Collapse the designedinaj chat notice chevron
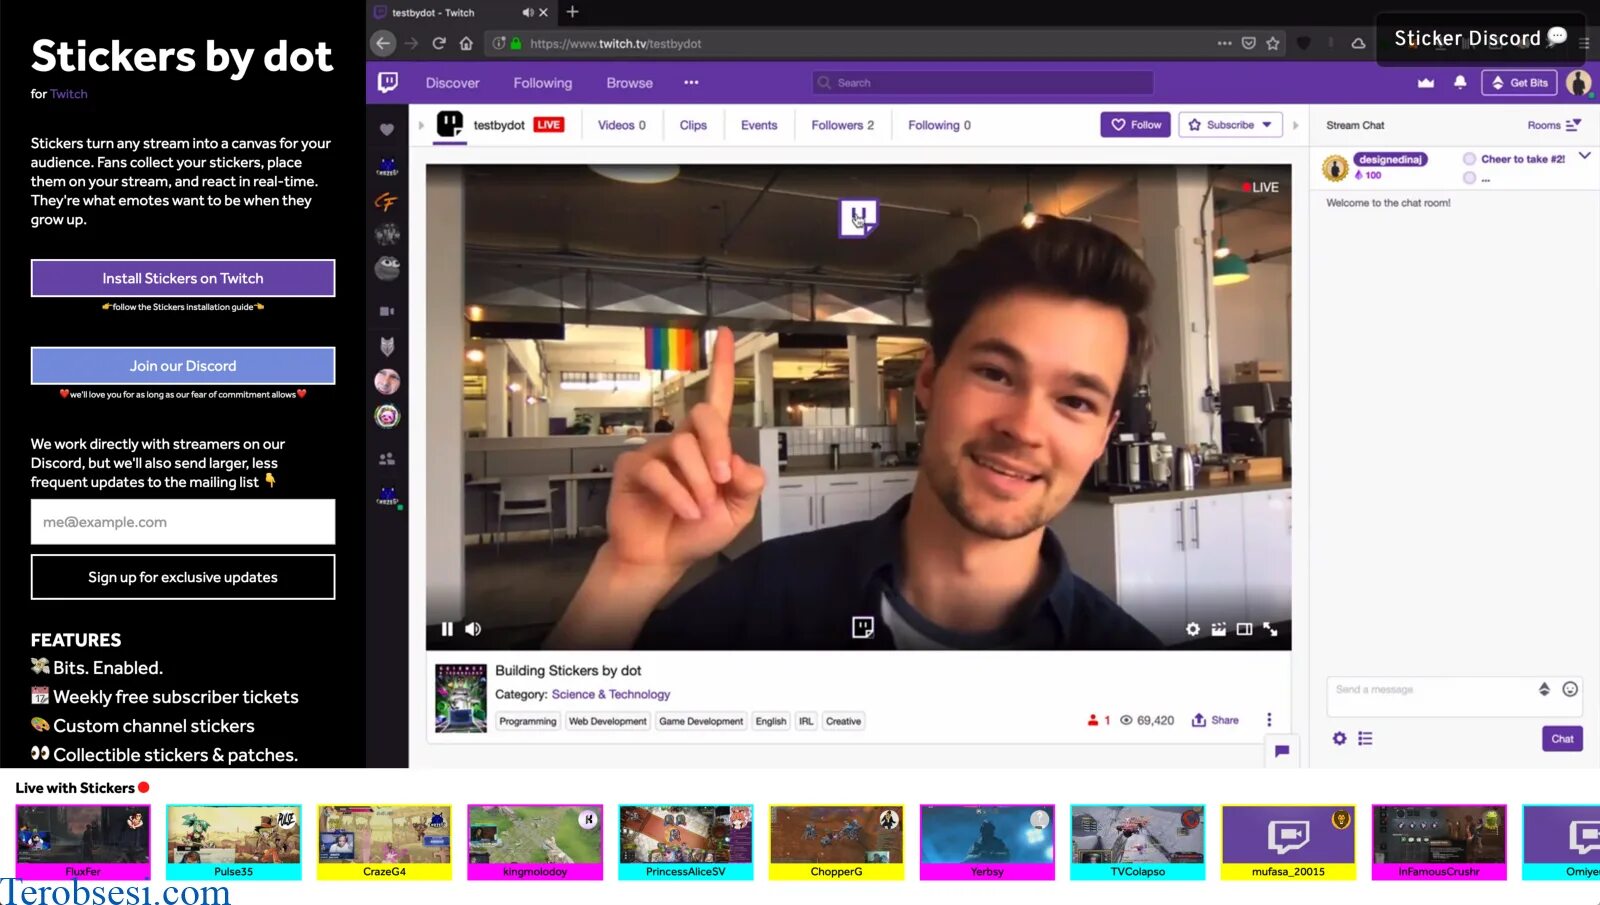The image size is (1600, 905). point(1584,156)
